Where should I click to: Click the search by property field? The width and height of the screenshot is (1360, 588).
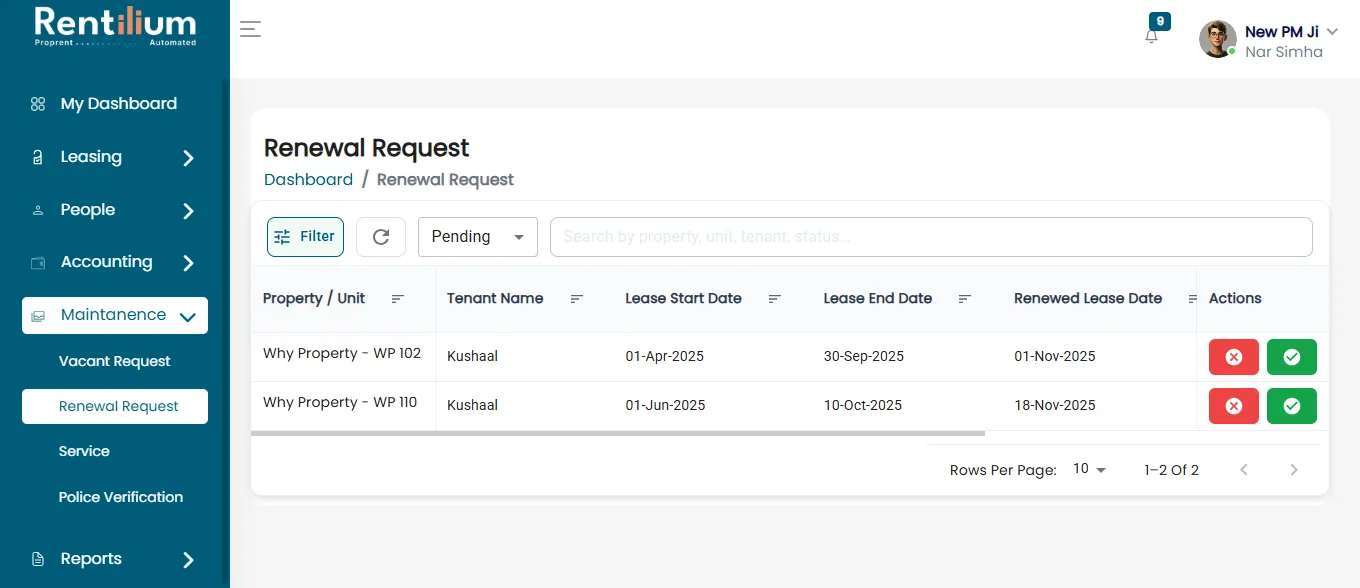(931, 237)
